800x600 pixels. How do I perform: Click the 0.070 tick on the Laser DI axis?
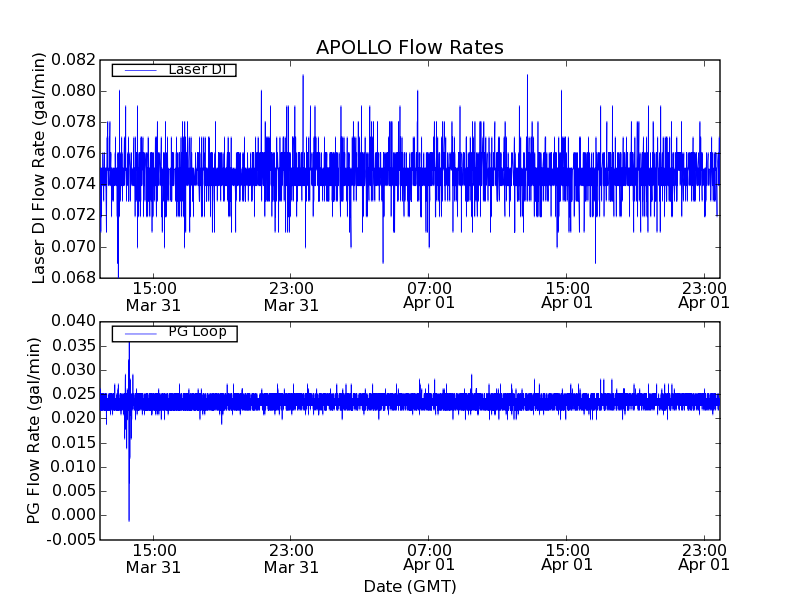coord(73,247)
